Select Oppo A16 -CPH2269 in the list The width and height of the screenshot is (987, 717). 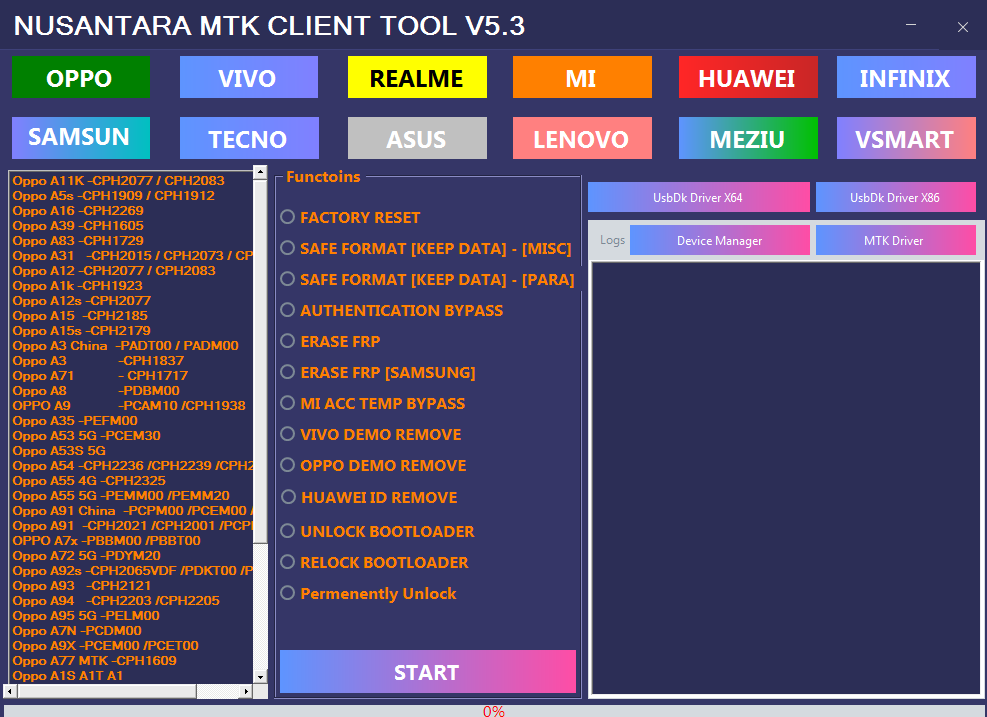click(78, 211)
